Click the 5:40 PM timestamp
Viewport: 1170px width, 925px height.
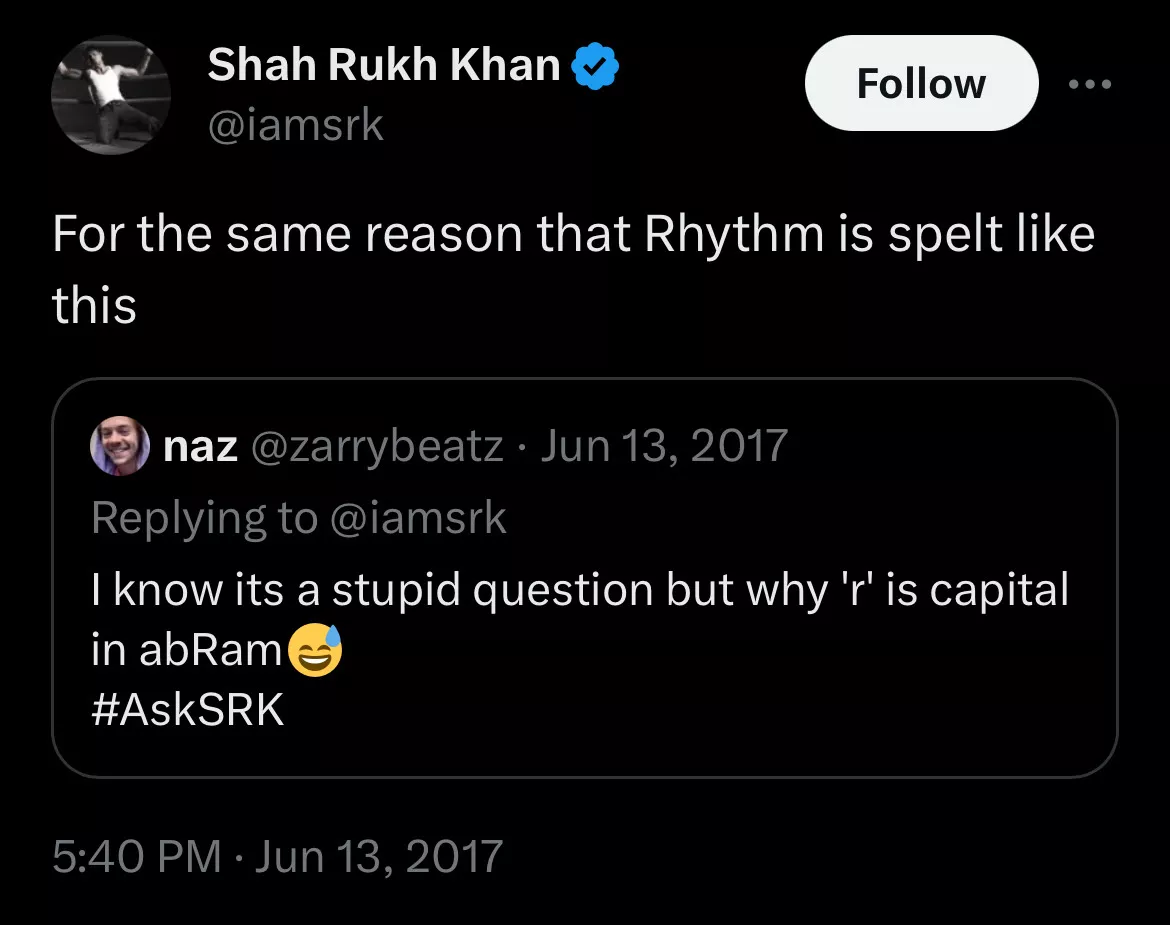click(137, 857)
